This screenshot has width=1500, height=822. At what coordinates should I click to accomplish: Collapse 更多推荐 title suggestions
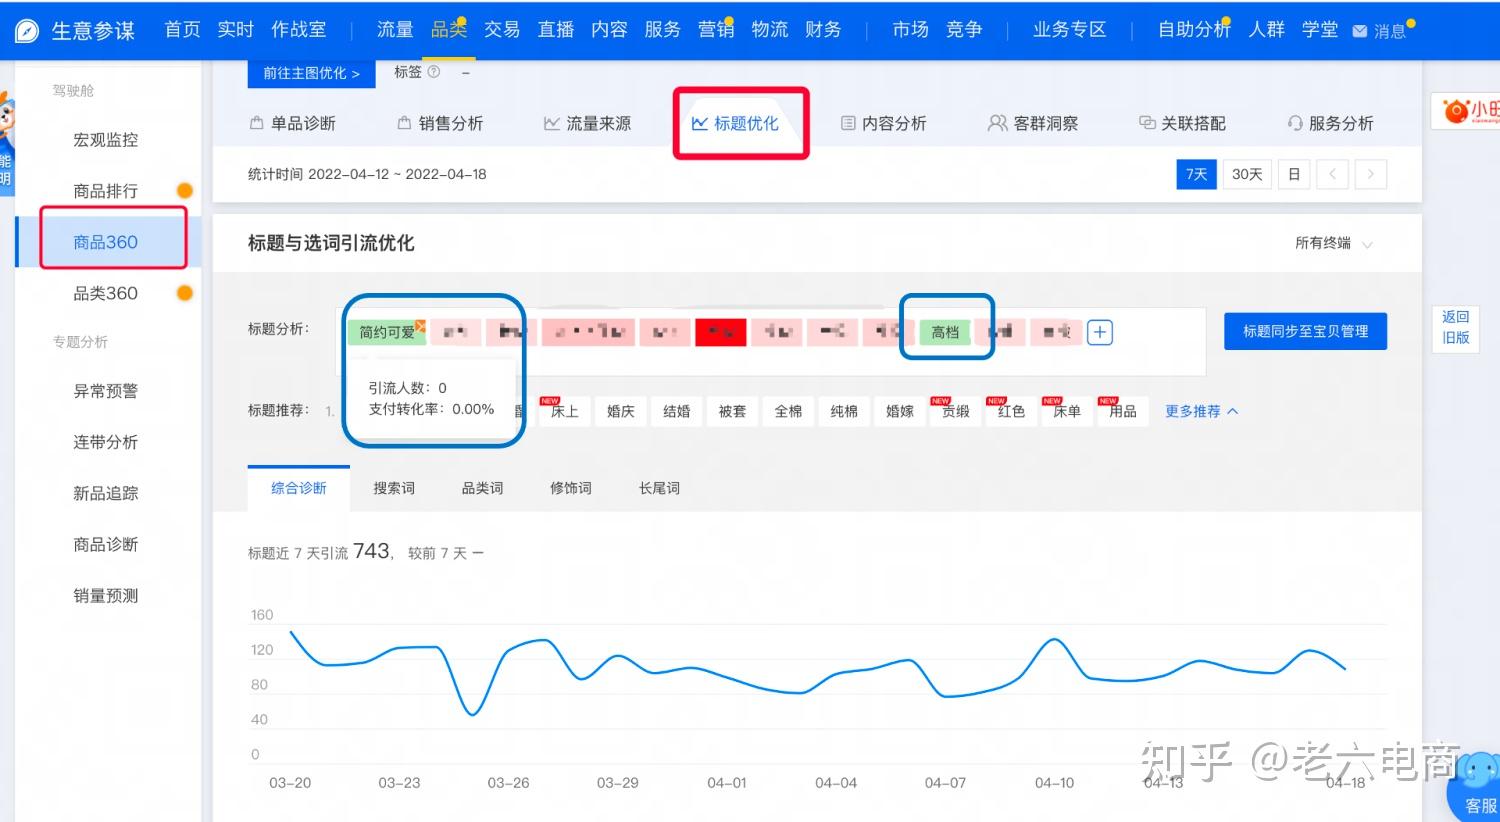click(1201, 411)
